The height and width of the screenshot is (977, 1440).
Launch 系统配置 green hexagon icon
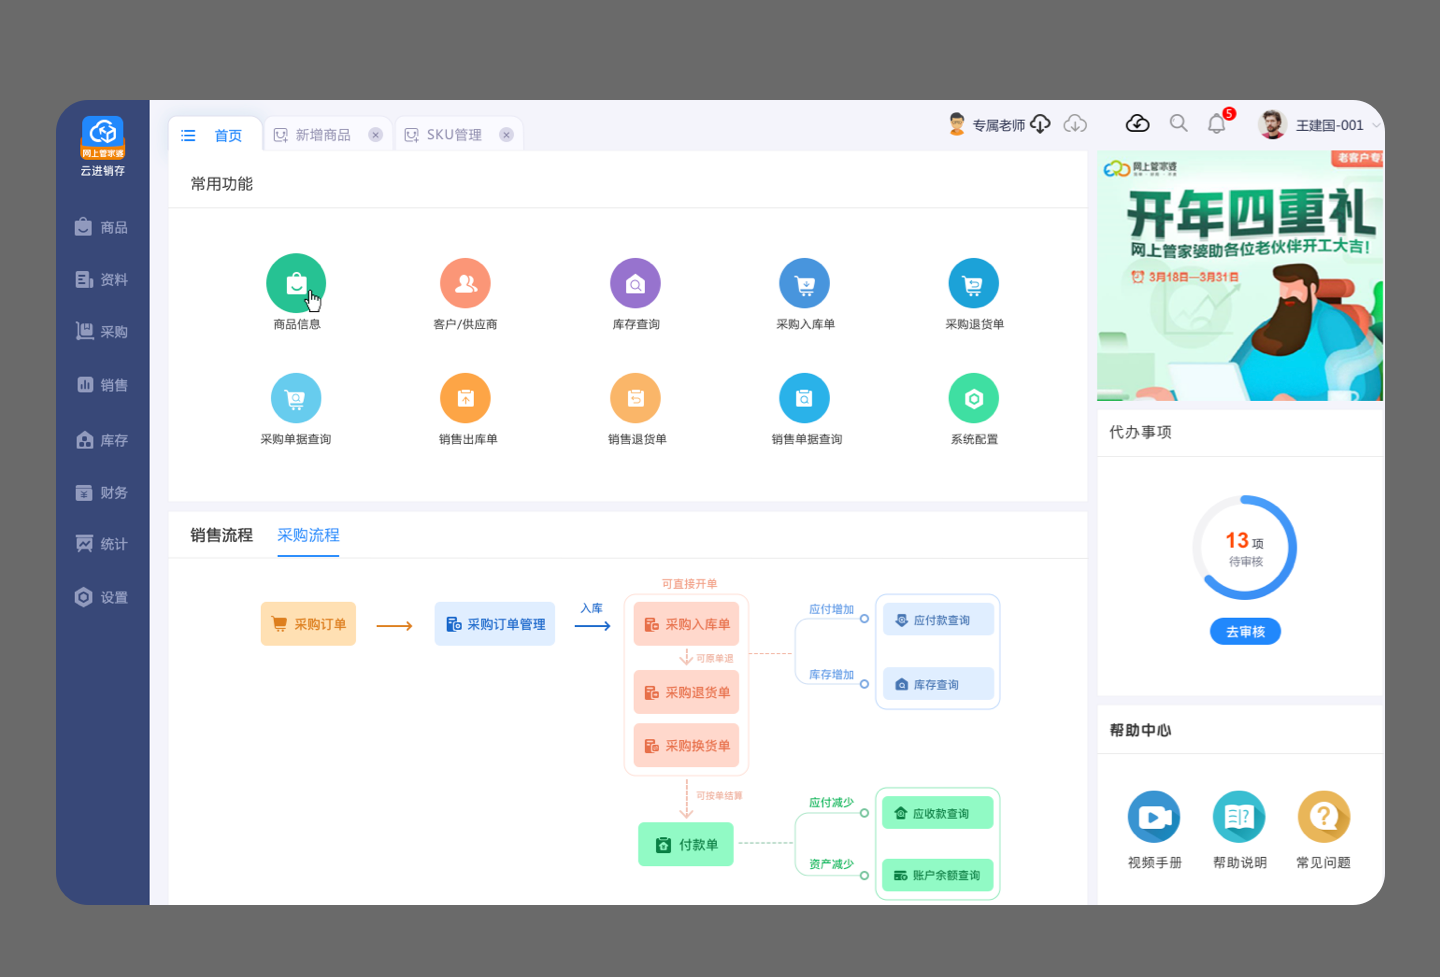(973, 399)
